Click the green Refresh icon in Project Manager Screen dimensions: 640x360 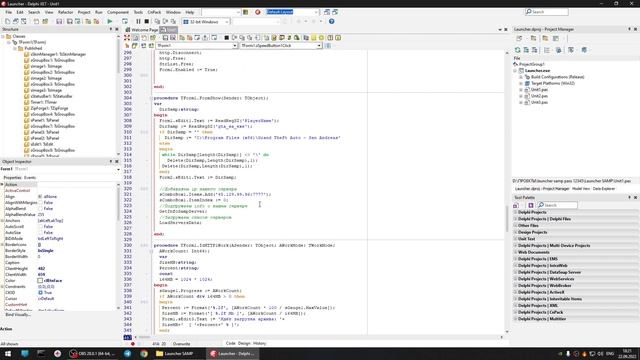click(518, 50)
